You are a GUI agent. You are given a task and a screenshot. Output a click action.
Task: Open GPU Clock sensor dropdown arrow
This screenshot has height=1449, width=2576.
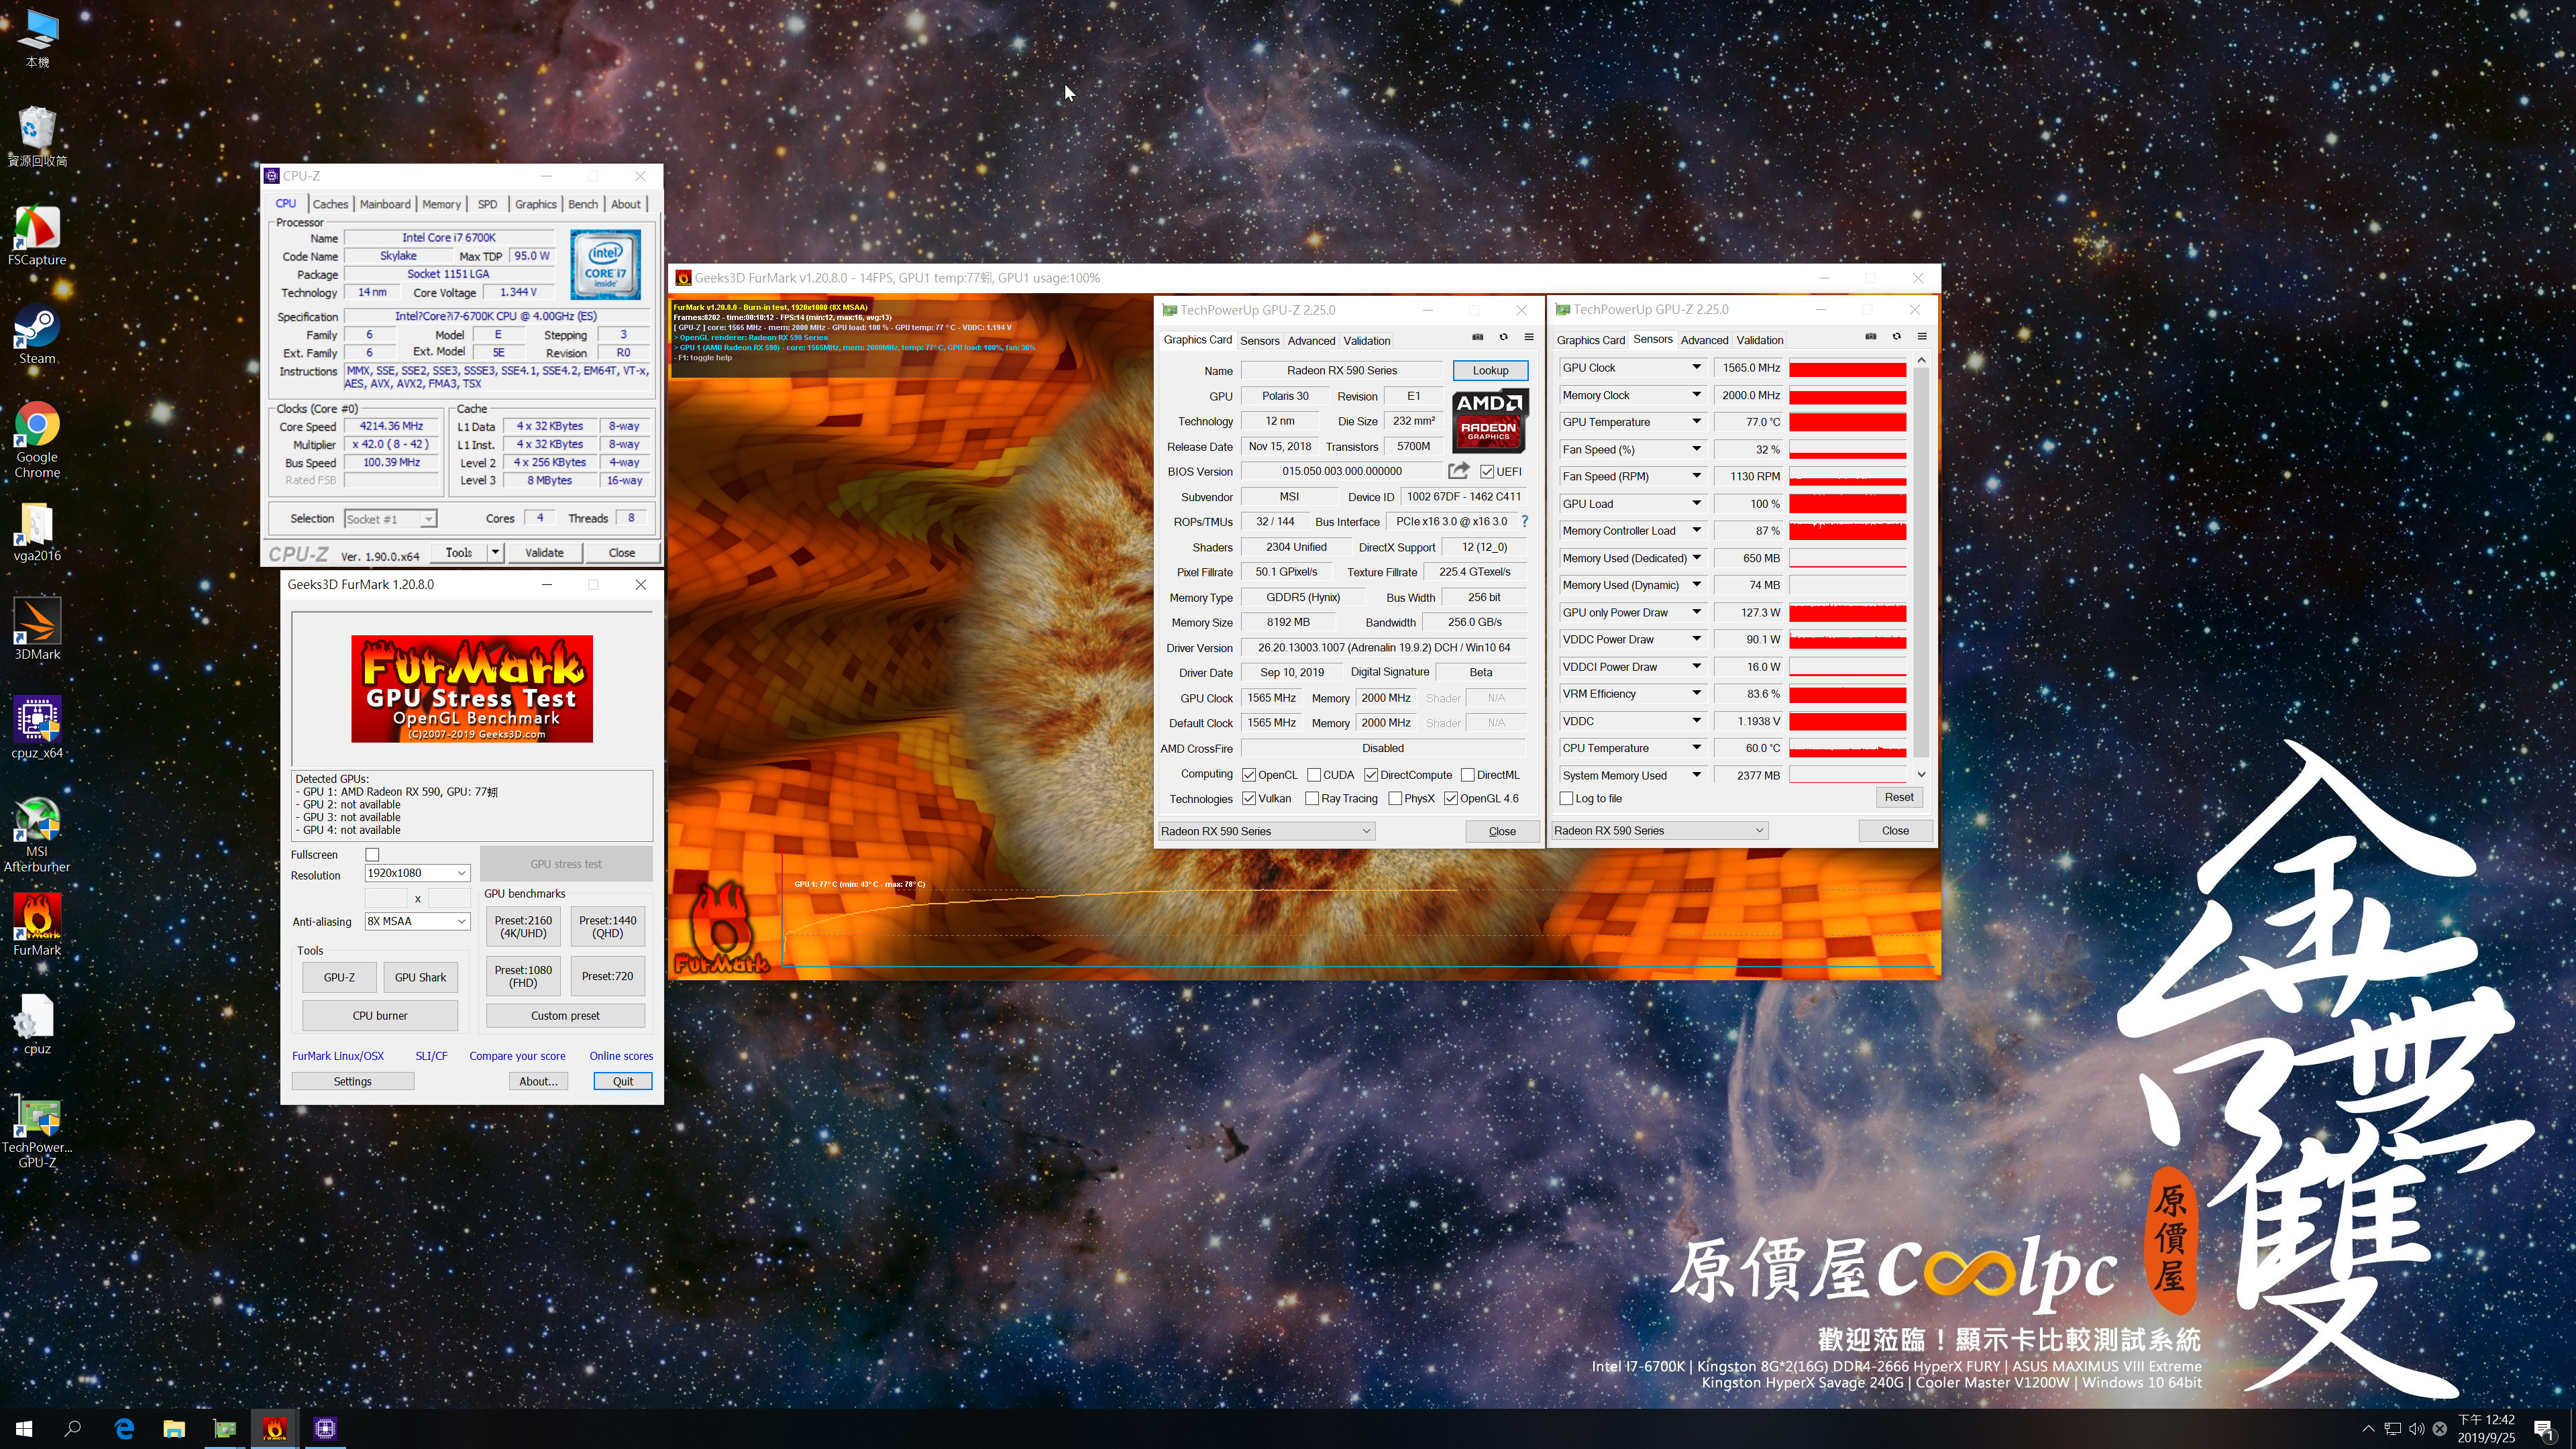(x=1696, y=367)
